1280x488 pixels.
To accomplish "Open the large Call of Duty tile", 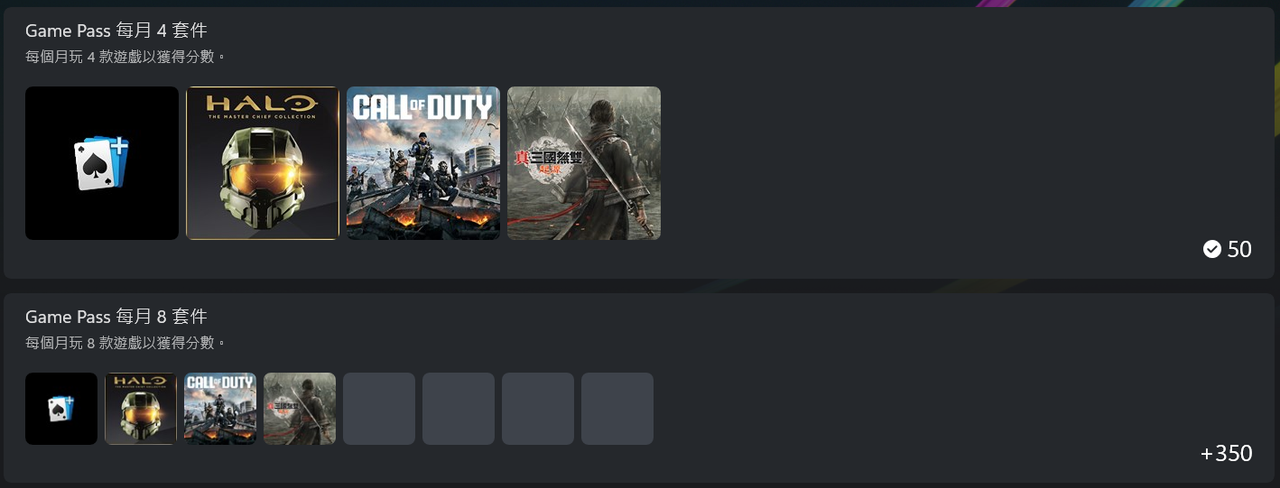I will tap(423, 163).
